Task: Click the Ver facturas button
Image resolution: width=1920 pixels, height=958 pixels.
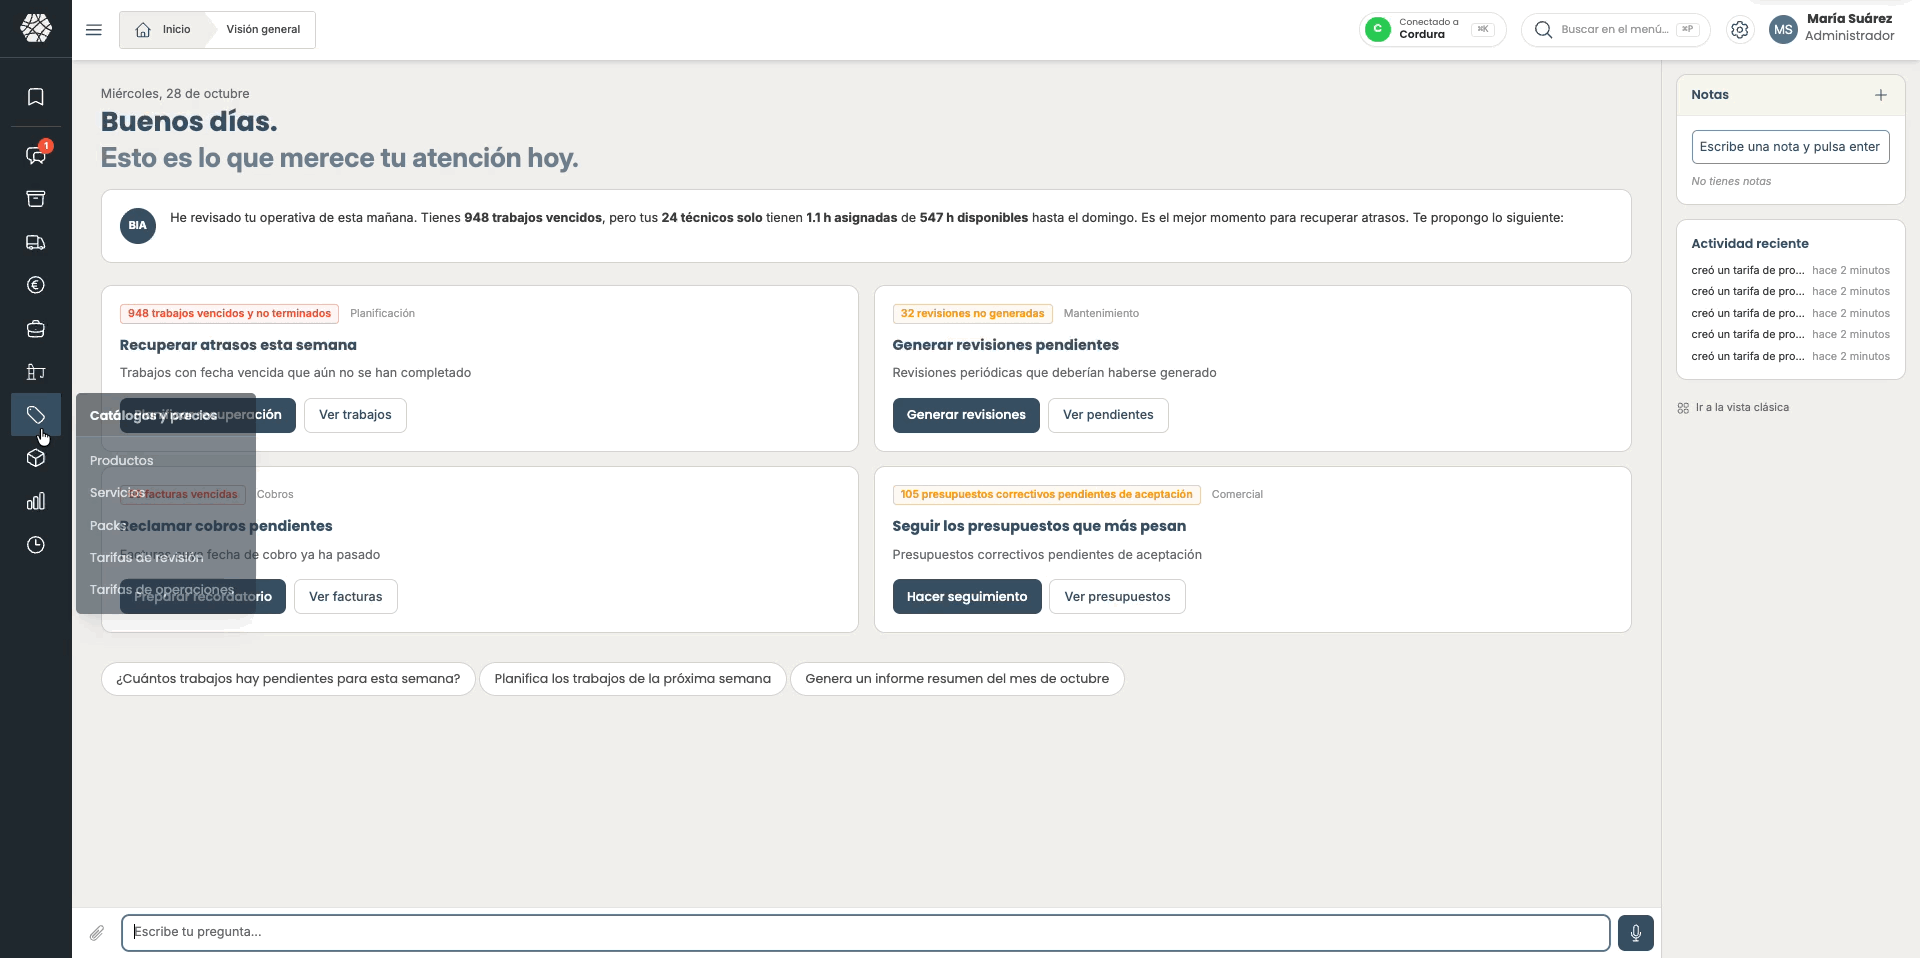Action: pyautogui.click(x=346, y=597)
